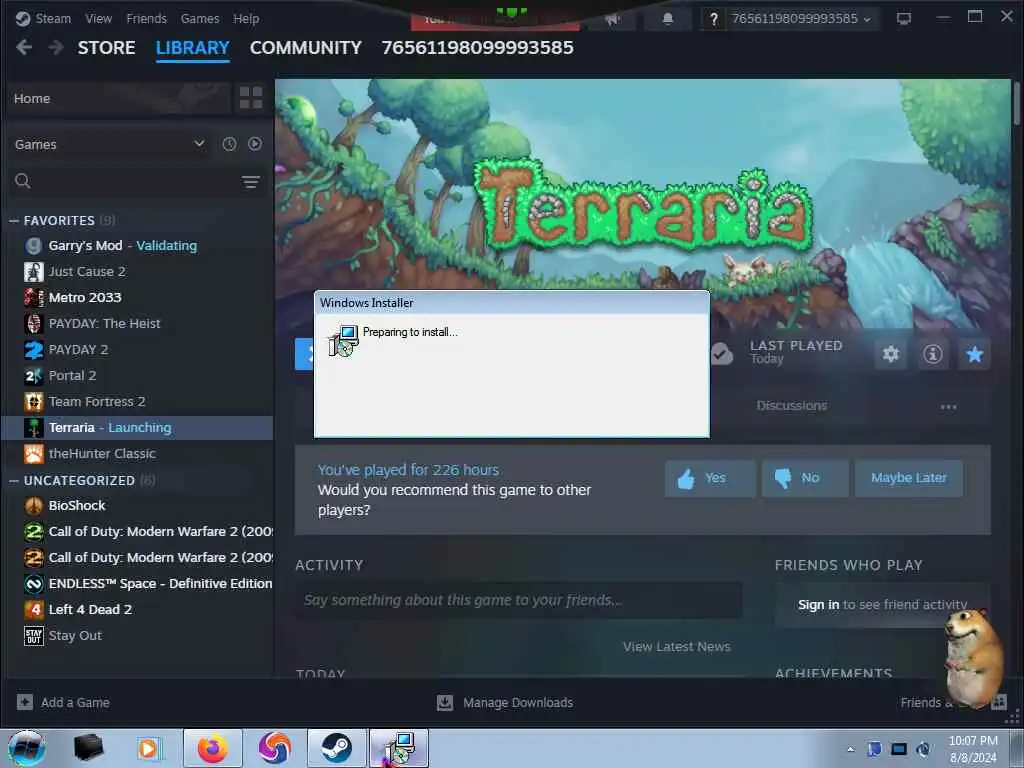Select theHunter Classic
Image resolution: width=1024 pixels, height=768 pixels.
click(137, 453)
